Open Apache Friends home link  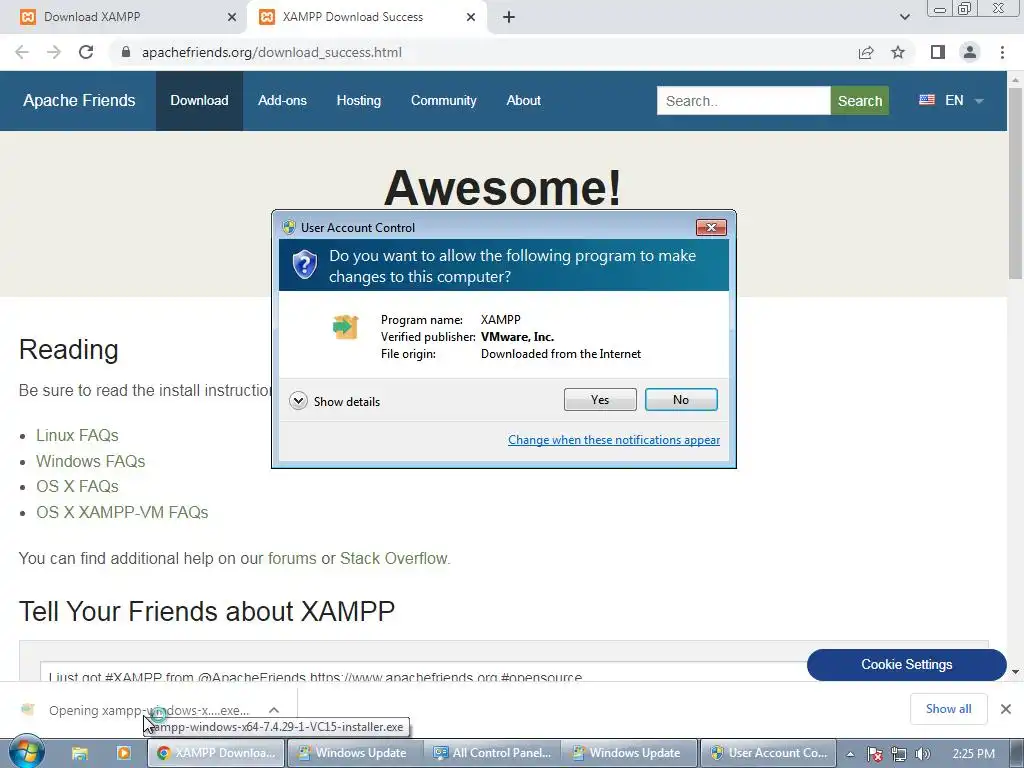coord(79,101)
